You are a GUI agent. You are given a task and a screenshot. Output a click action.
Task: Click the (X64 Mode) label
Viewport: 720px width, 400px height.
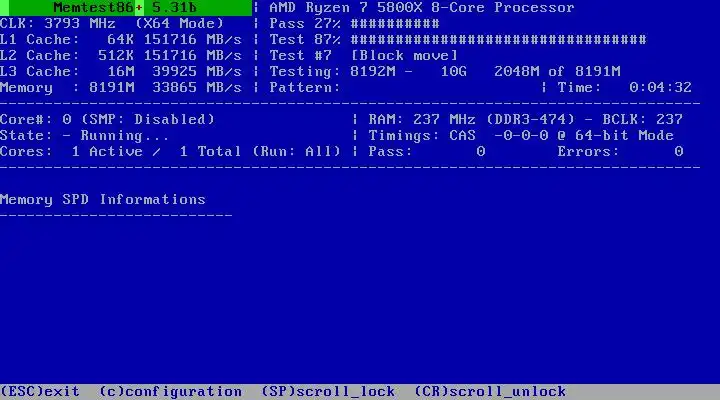click(179, 23)
